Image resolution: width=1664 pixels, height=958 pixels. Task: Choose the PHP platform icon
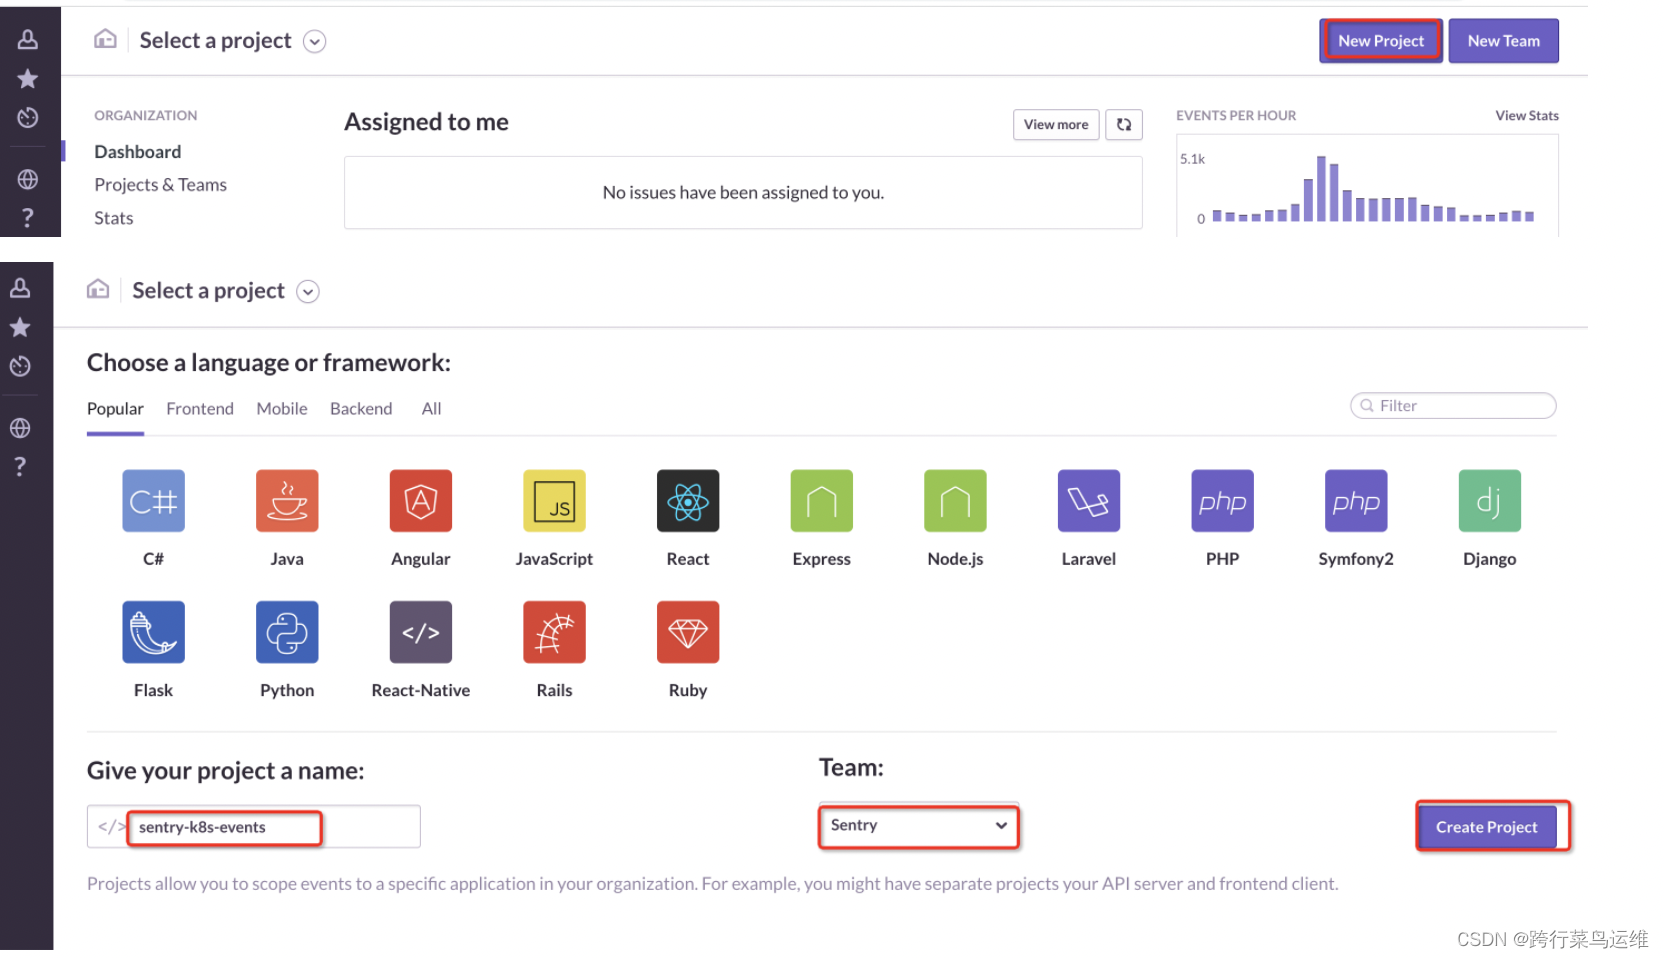coord(1222,501)
